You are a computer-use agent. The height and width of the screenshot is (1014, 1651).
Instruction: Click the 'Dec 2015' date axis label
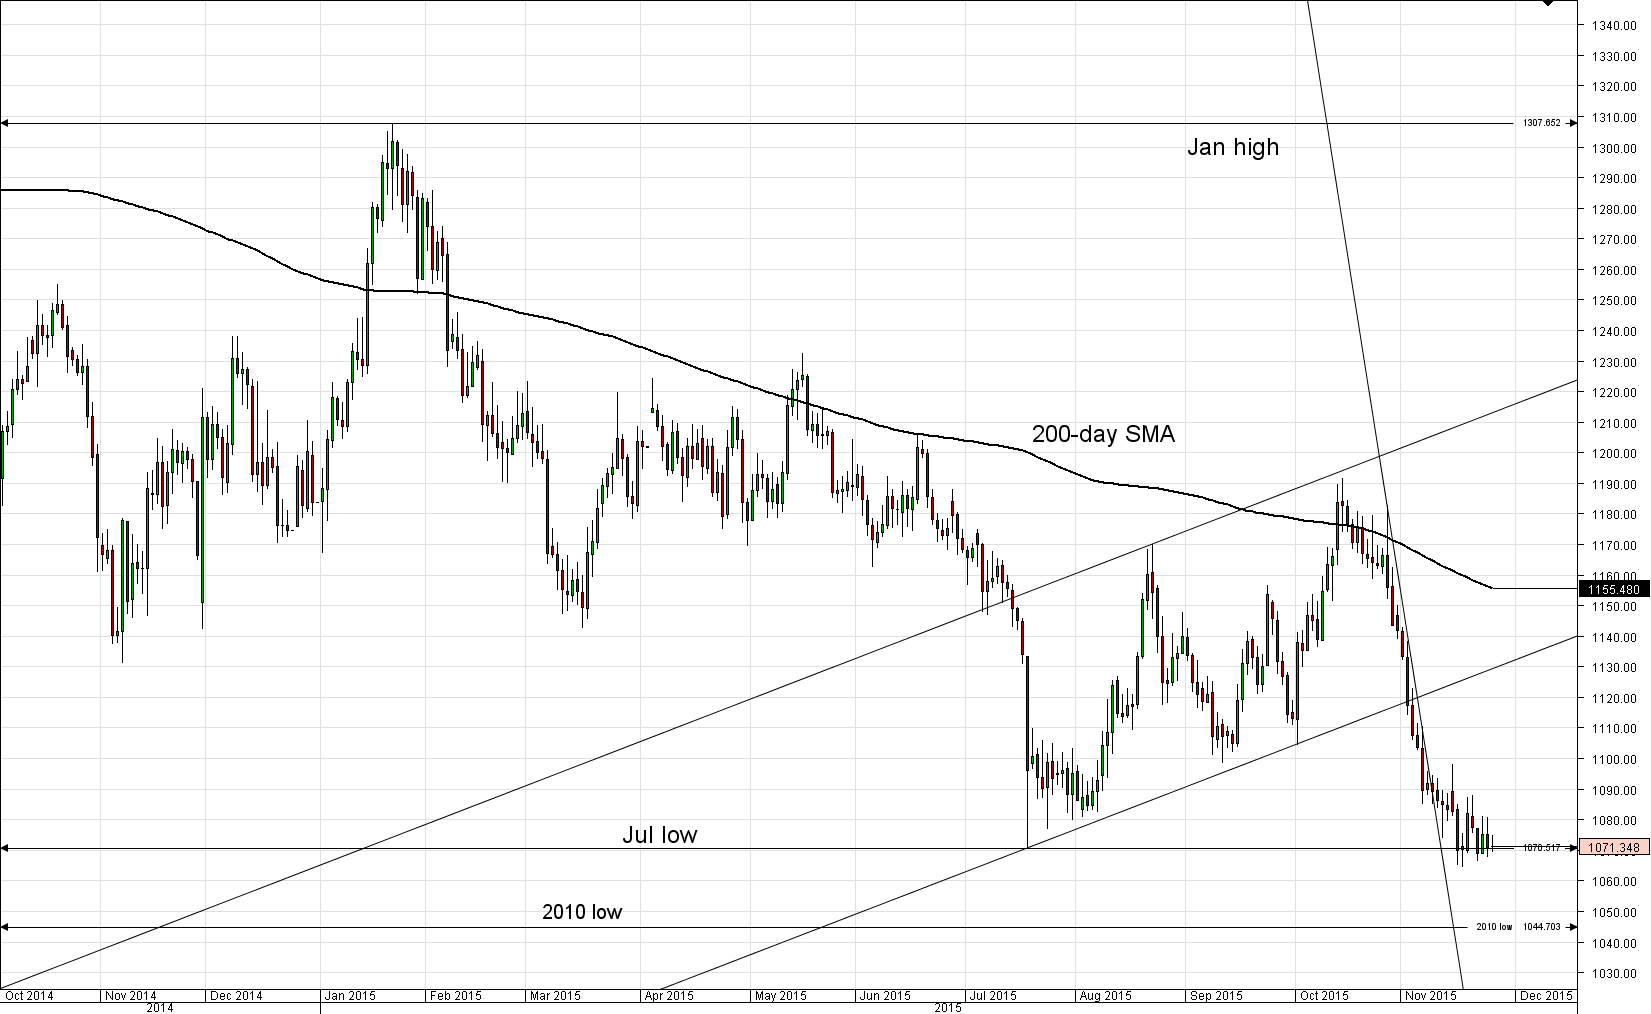click(1547, 995)
